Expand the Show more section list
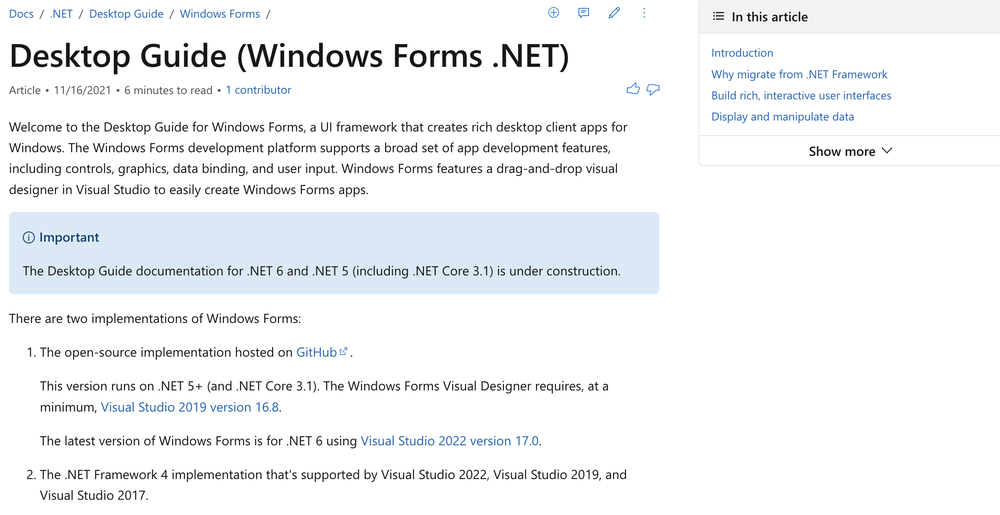The height and width of the screenshot is (515, 1000). click(x=850, y=151)
